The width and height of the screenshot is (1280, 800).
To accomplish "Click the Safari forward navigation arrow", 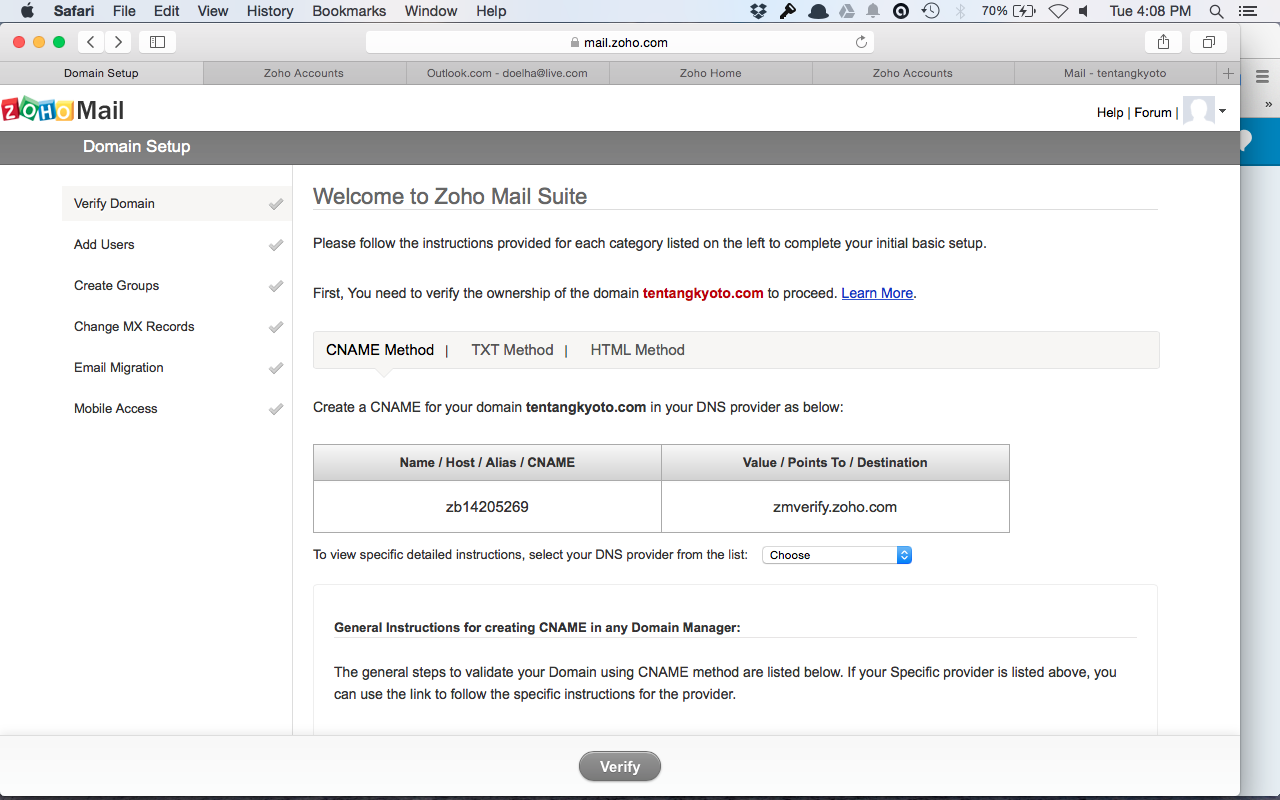I will coord(118,42).
